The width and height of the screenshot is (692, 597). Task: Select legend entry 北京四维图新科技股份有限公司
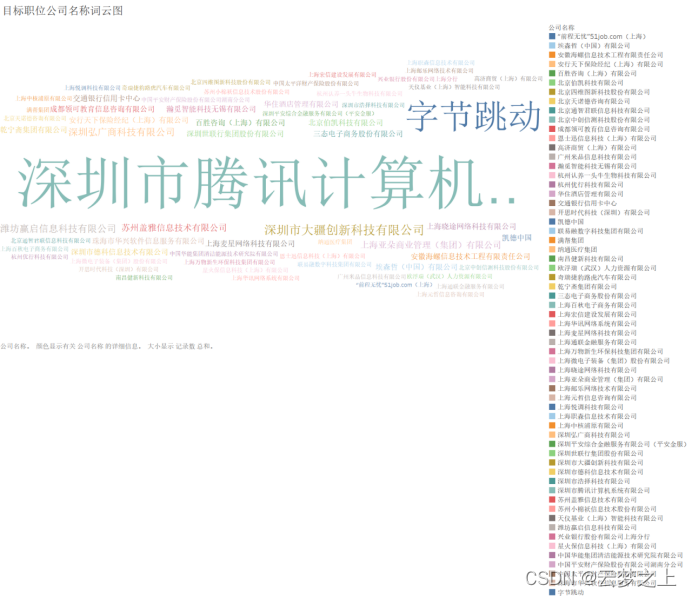tap(599, 92)
